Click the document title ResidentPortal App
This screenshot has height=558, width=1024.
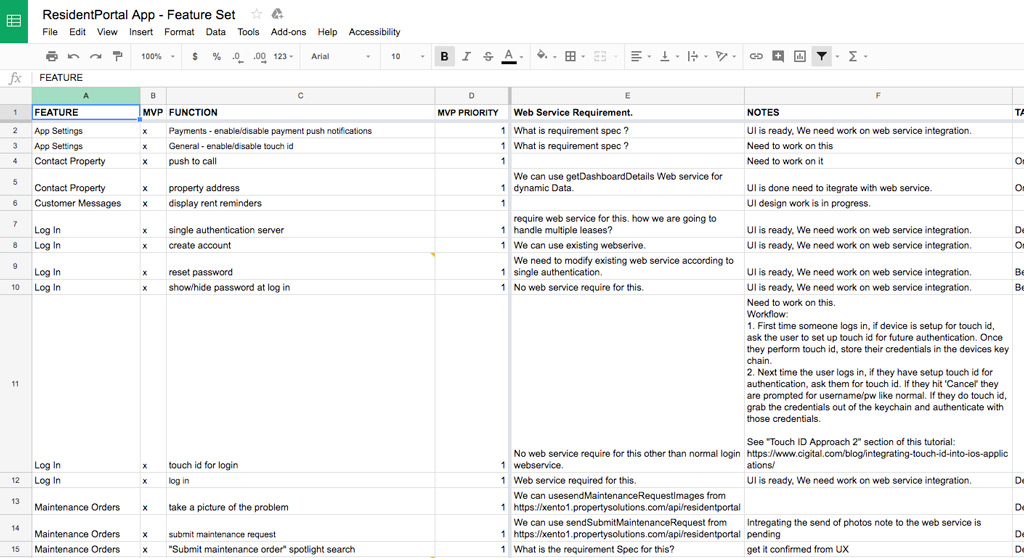[x=138, y=14]
